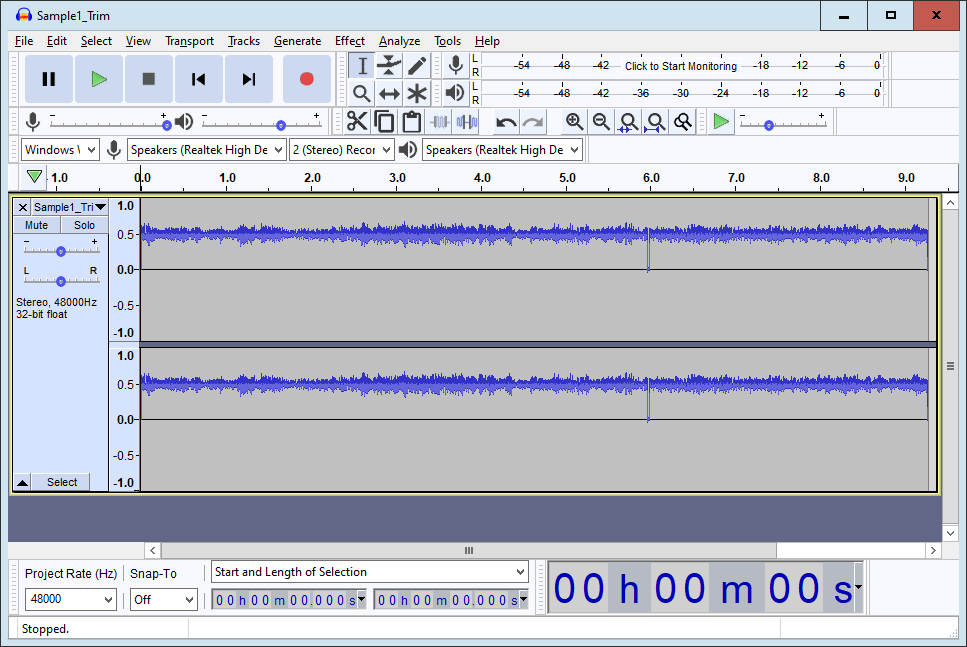Toggle the pinned play head button
This screenshot has height=647, width=967.
click(35, 177)
